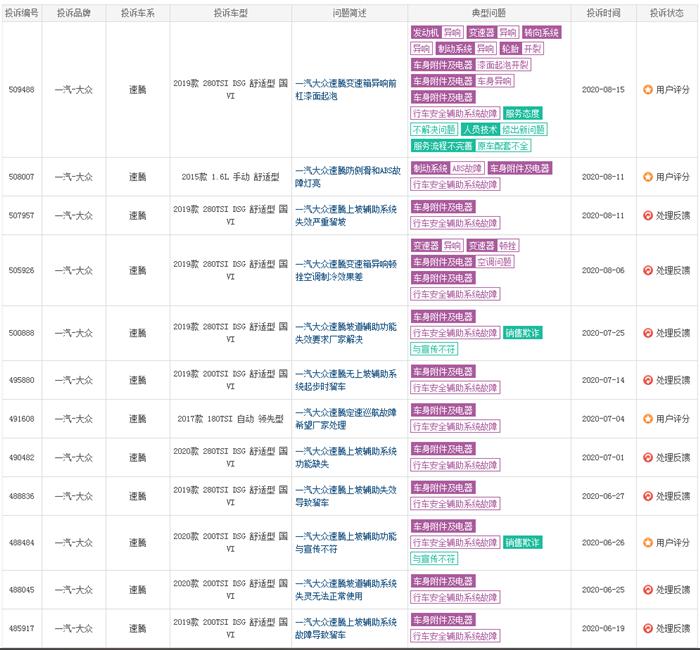Click the 处理反馈 red icon for complaint 495880
This screenshot has width=700, height=650.
click(x=647, y=380)
